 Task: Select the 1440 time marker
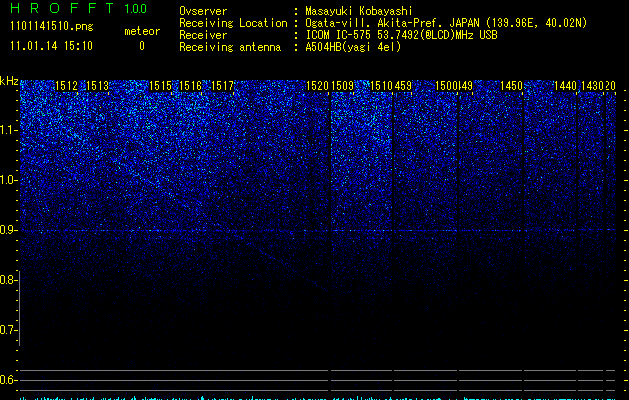click(x=566, y=86)
